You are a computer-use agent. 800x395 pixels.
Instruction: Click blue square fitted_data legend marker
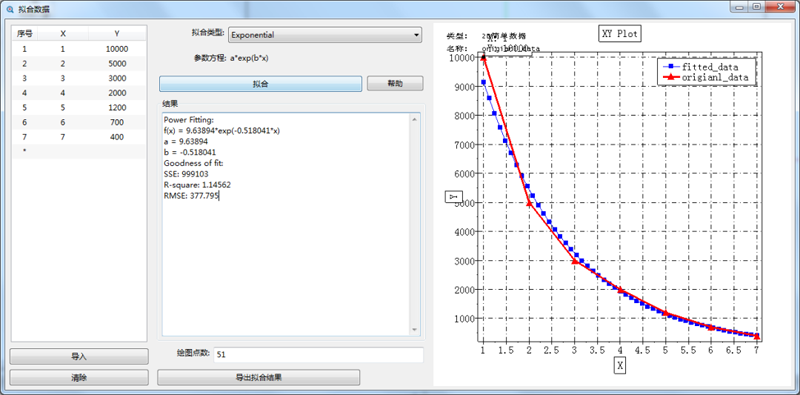(x=672, y=67)
